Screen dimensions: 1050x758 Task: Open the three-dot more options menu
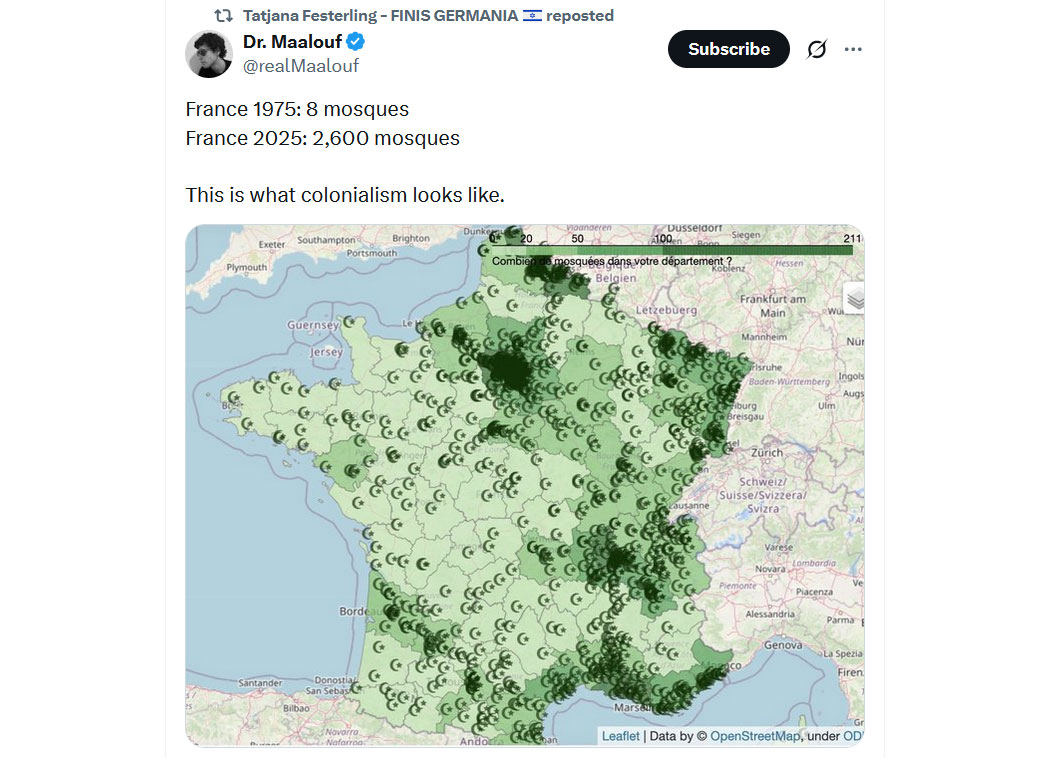pos(853,49)
